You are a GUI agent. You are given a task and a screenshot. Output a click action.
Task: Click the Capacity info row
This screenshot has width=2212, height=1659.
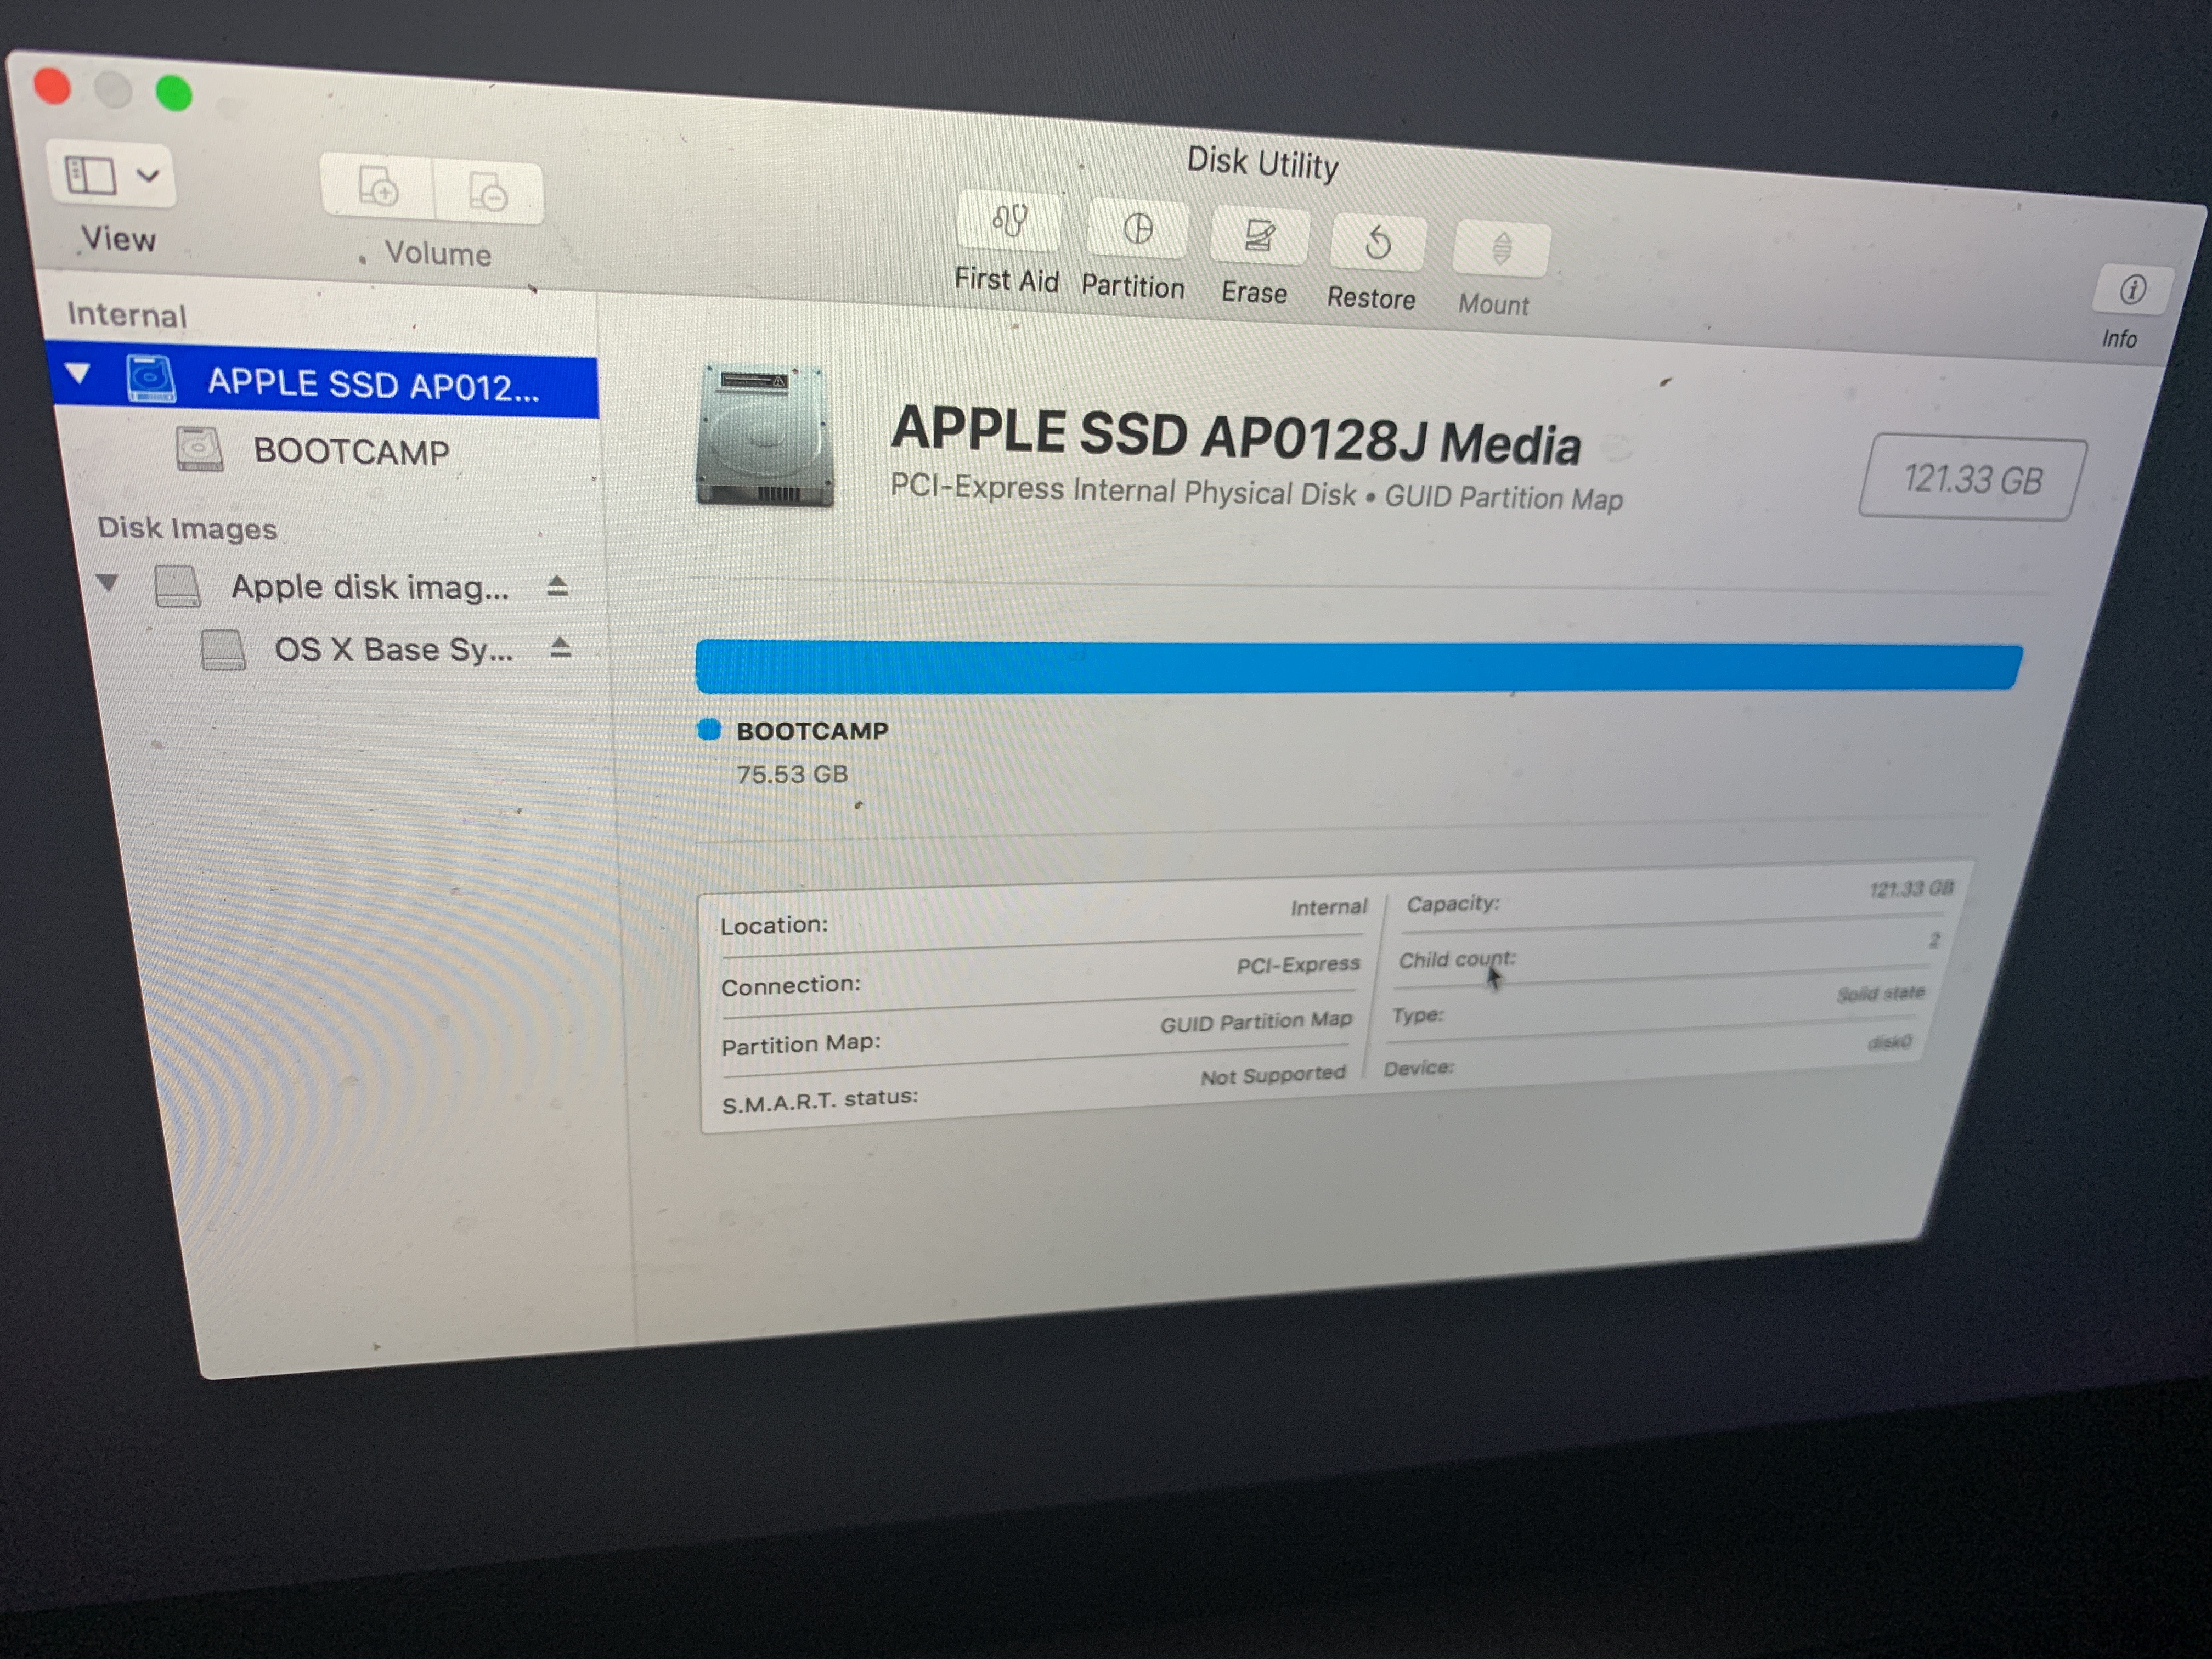1679,896
